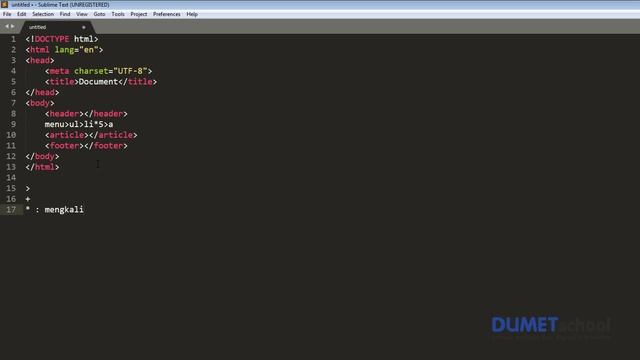Screen dimensions: 640x360
Task: Click the meta charset="UTF-8" line
Action: (x=98, y=71)
